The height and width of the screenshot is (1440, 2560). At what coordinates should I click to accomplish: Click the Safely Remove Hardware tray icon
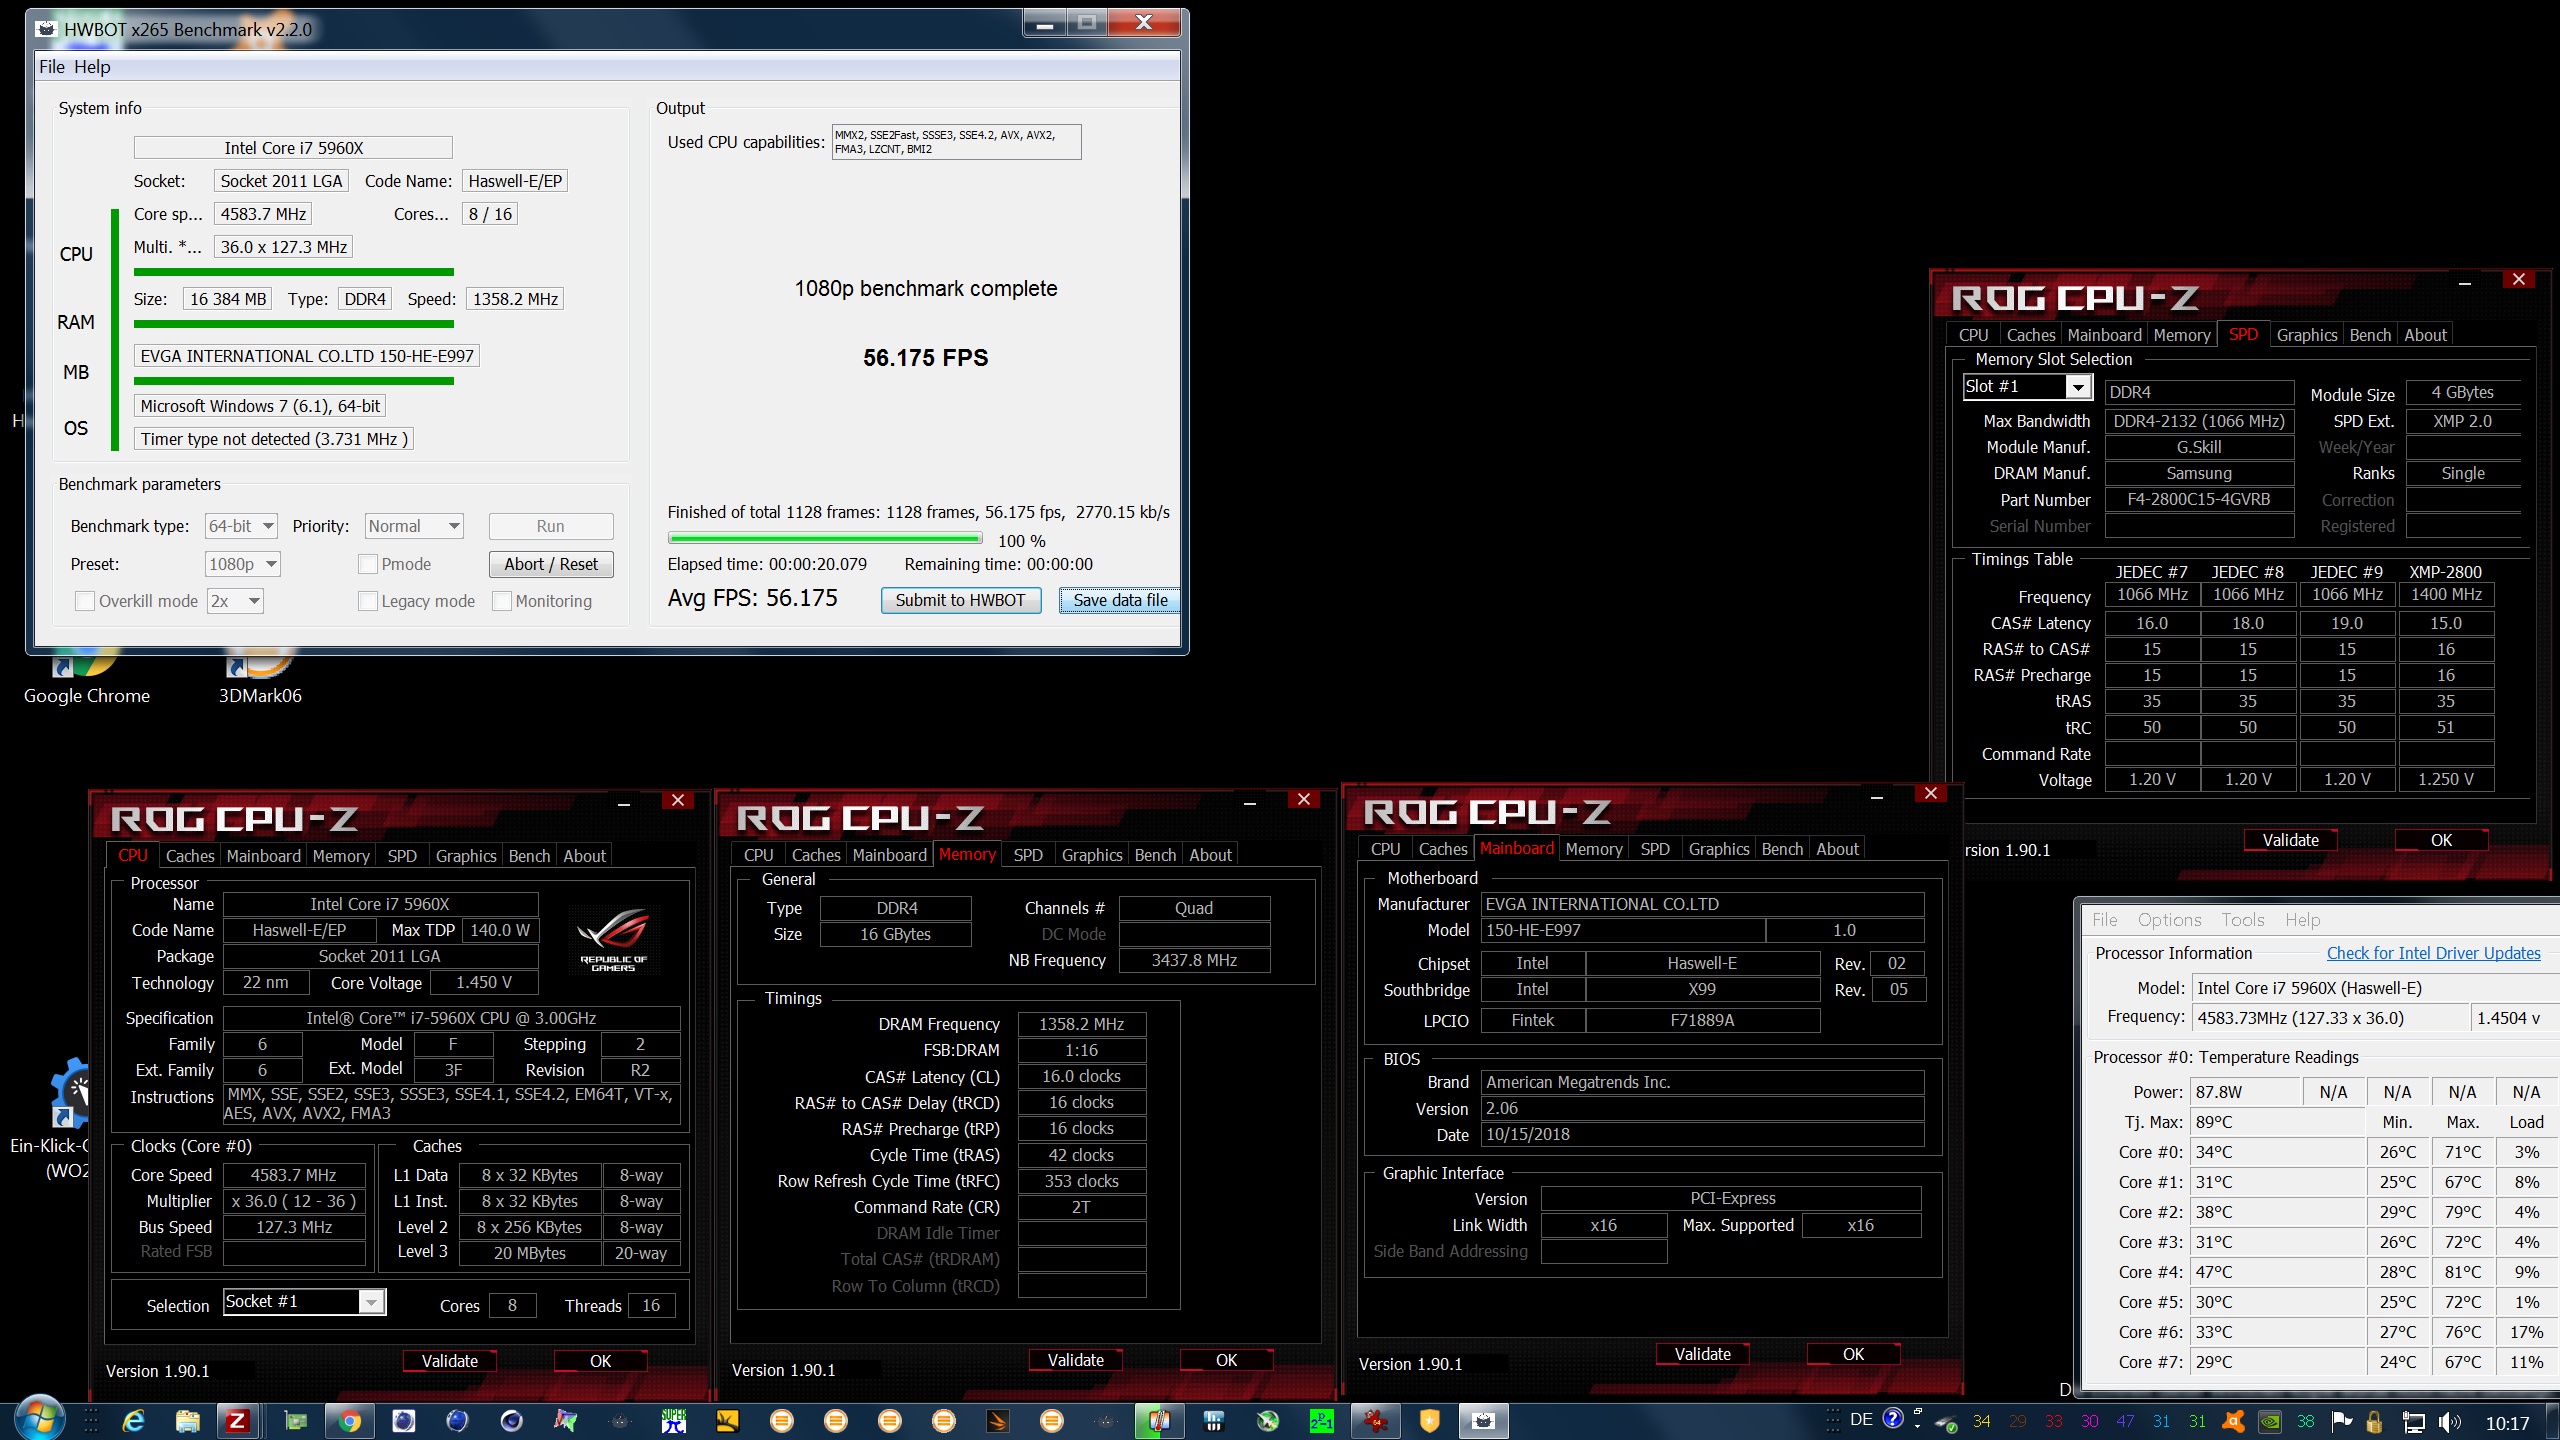pyautogui.click(x=1945, y=1422)
